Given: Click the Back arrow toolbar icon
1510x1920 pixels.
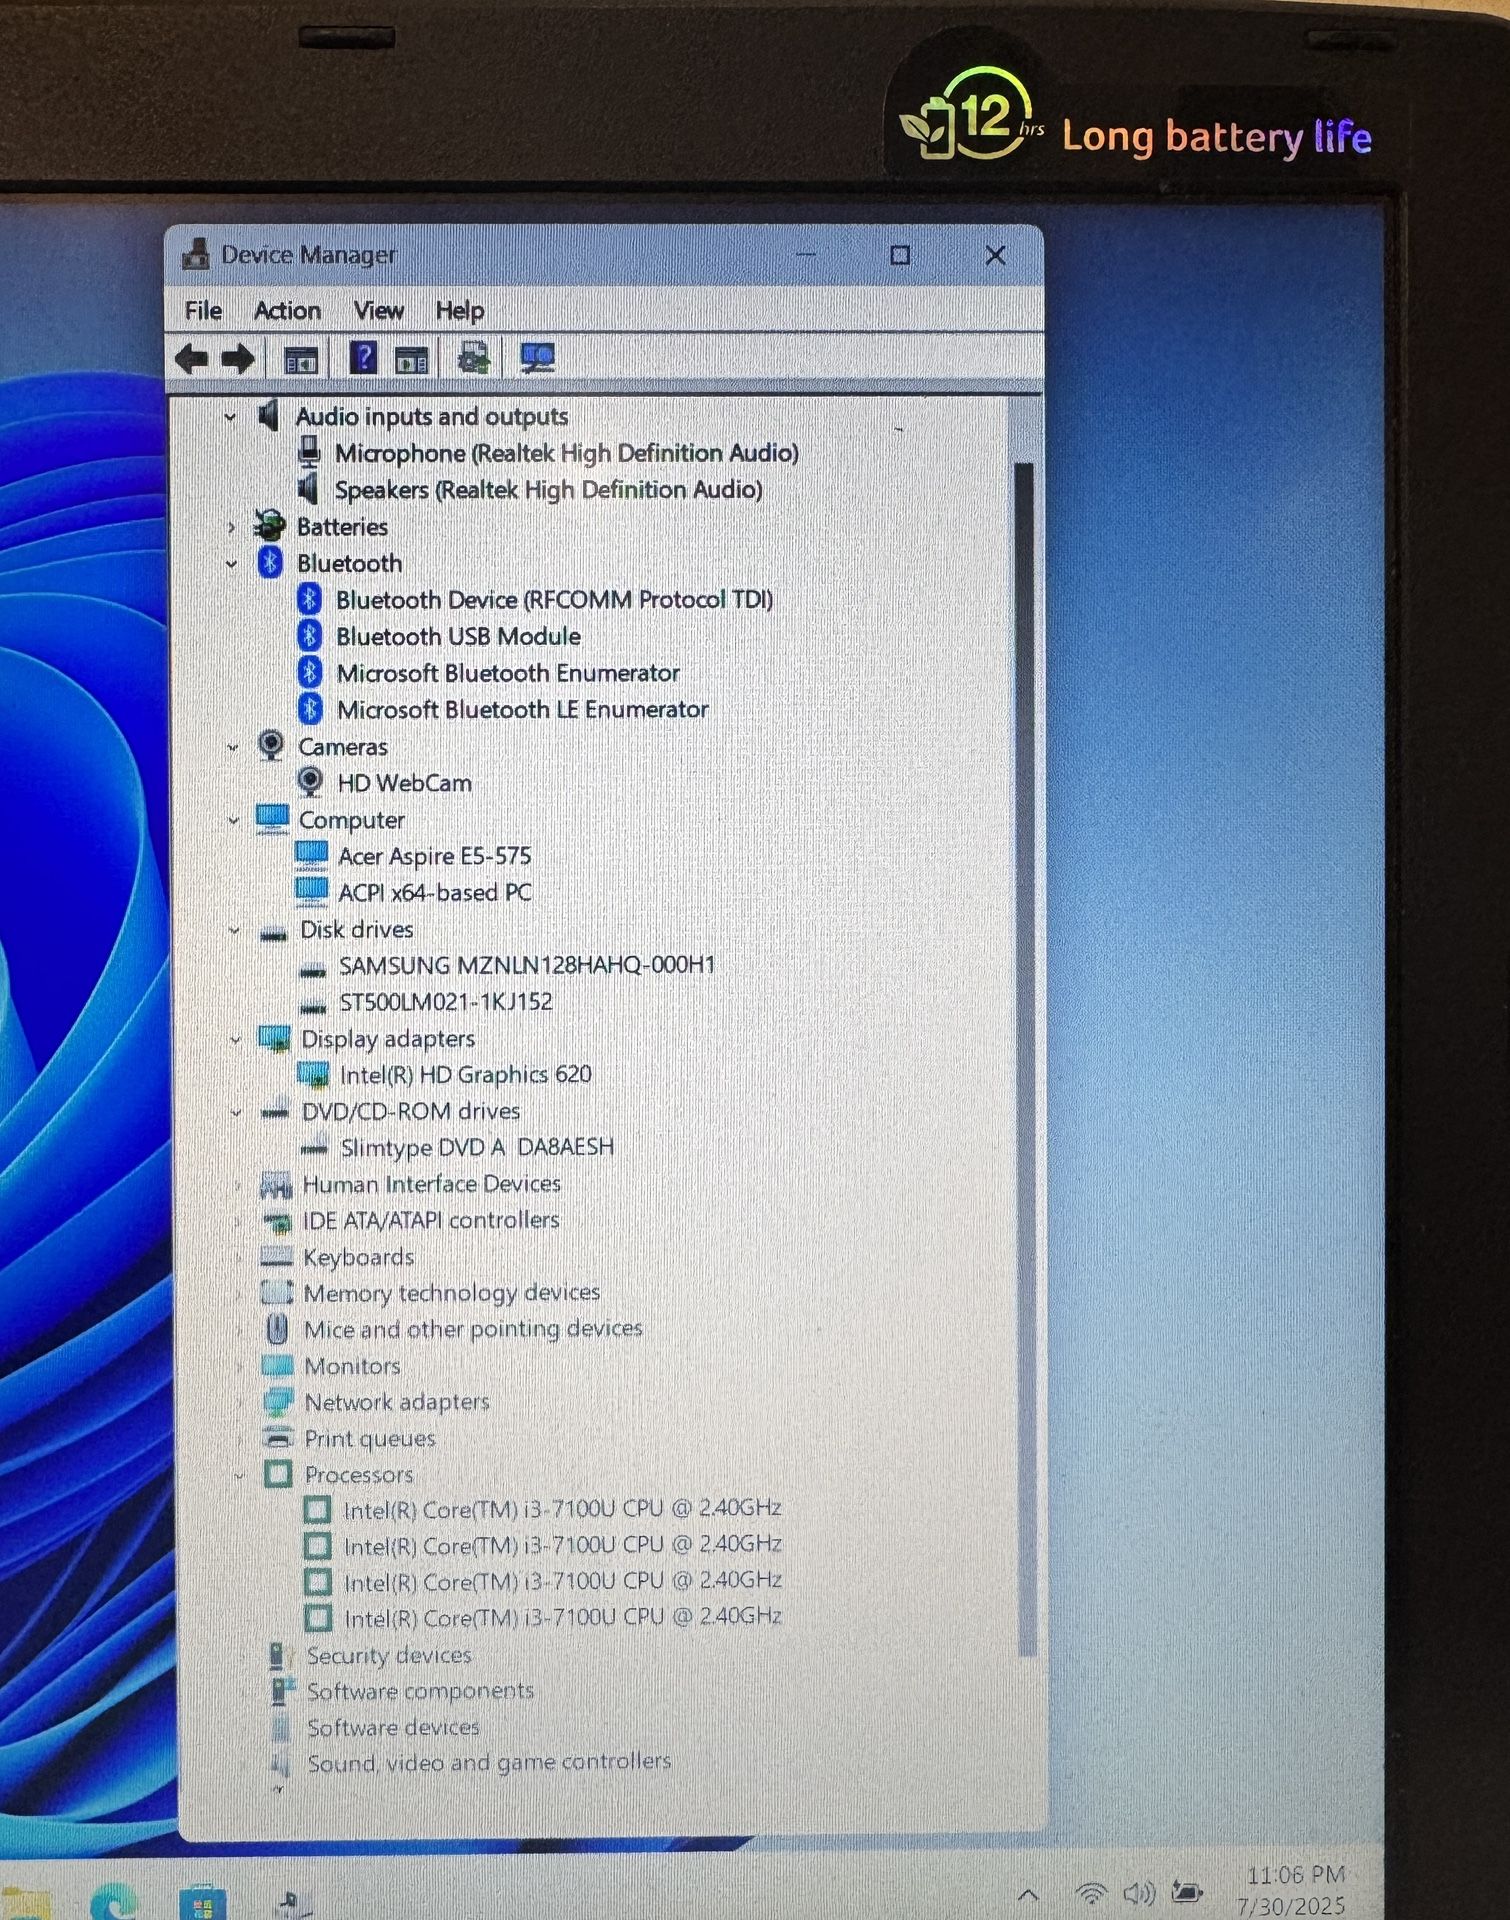Looking at the screenshot, I should coord(191,358).
